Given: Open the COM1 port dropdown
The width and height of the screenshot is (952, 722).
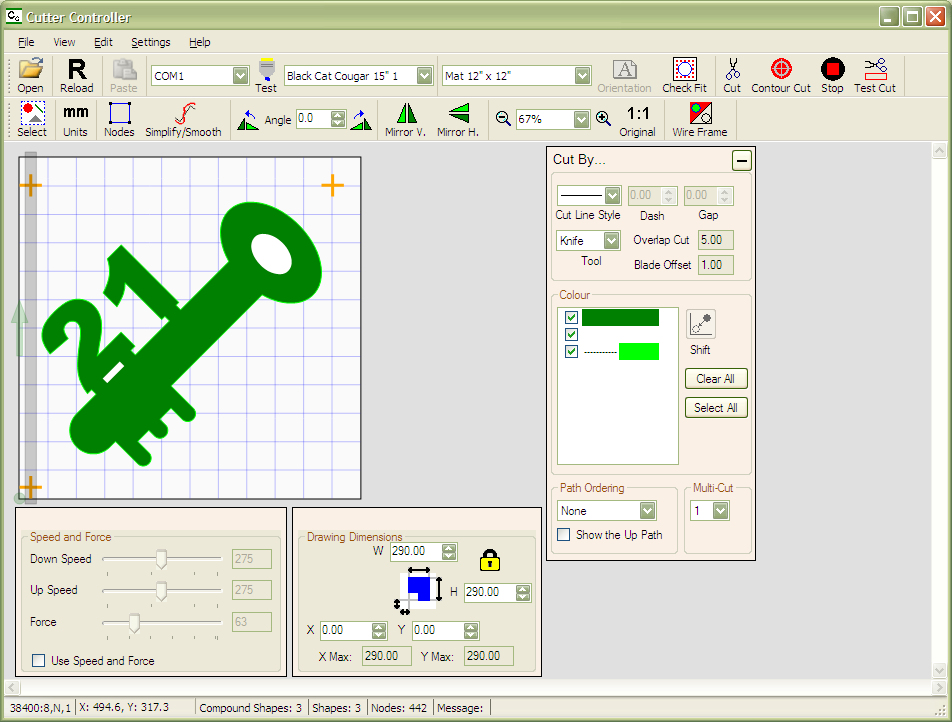Looking at the screenshot, I should (240, 76).
